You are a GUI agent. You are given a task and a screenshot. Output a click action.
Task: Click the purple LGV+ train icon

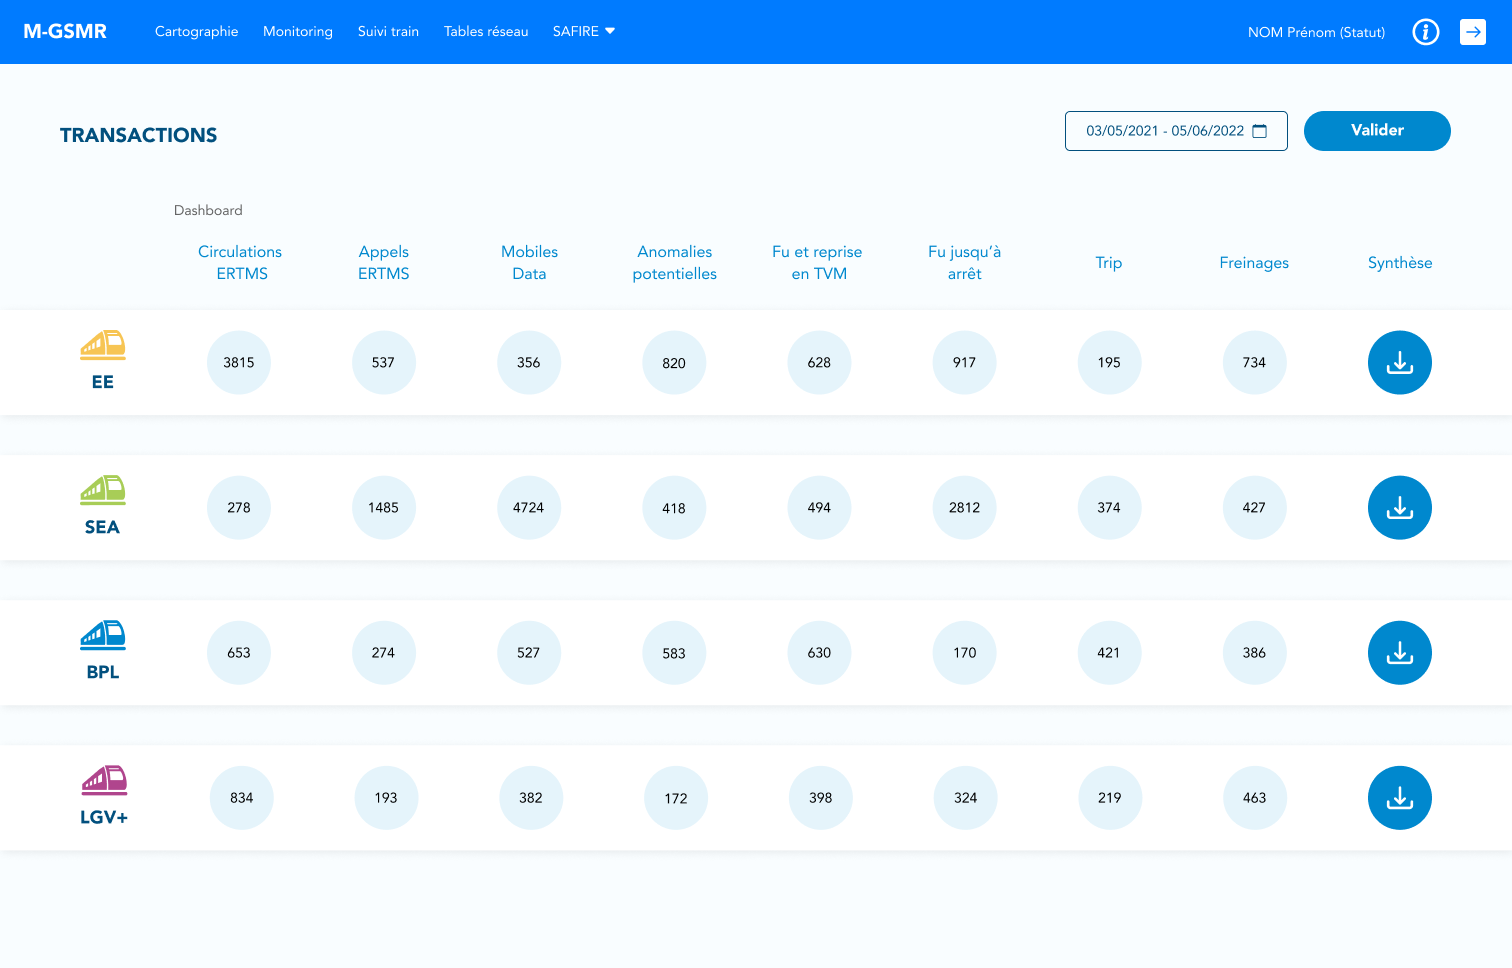pyautogui.click(x=104, y=780)
